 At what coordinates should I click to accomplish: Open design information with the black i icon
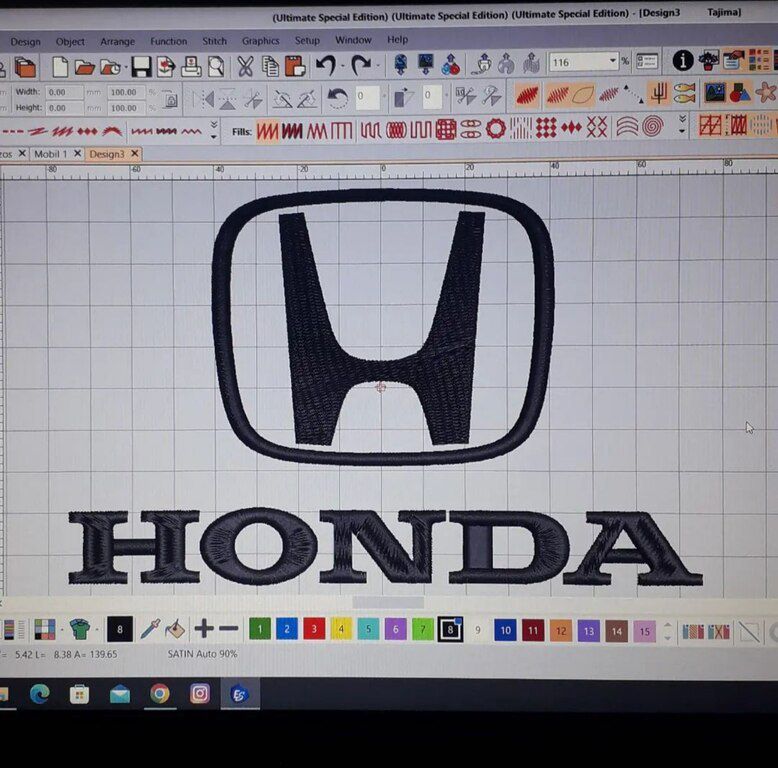(683, 61)
